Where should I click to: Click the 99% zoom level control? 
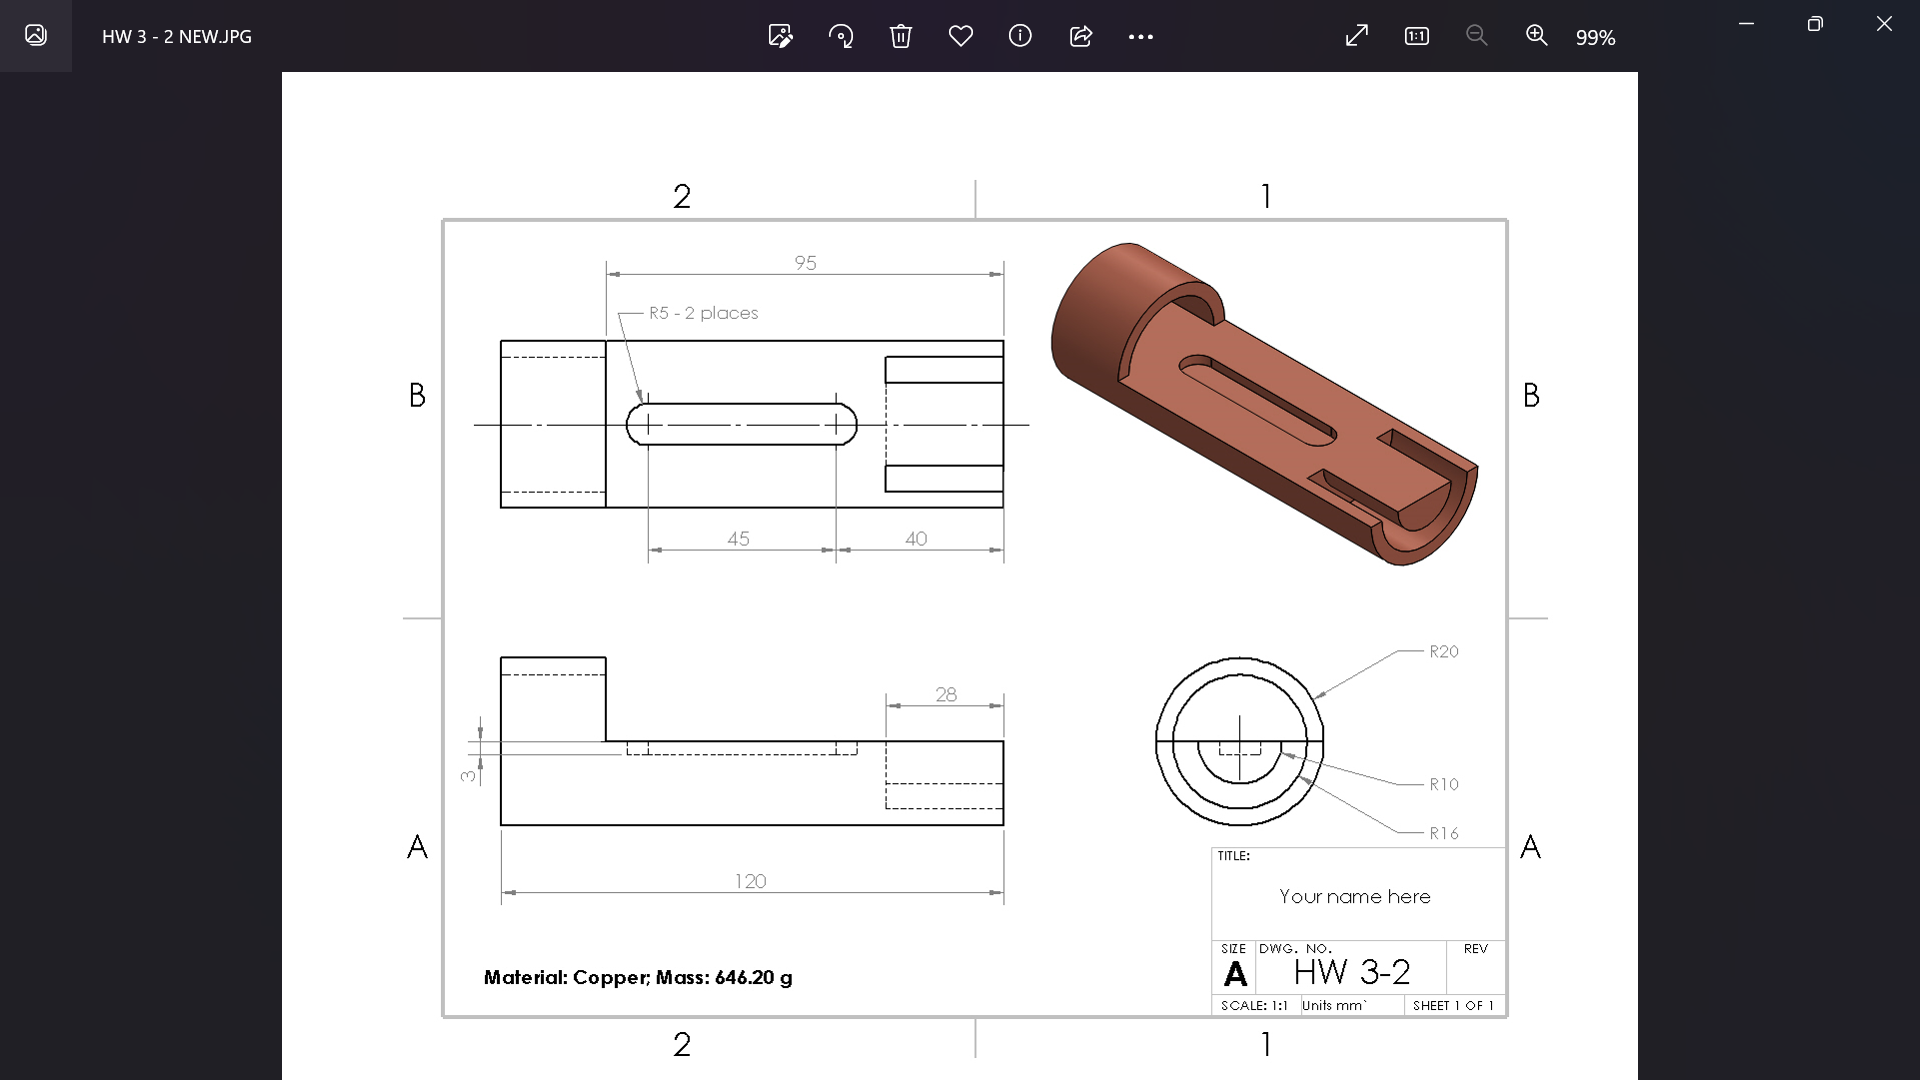(1596, 37)
